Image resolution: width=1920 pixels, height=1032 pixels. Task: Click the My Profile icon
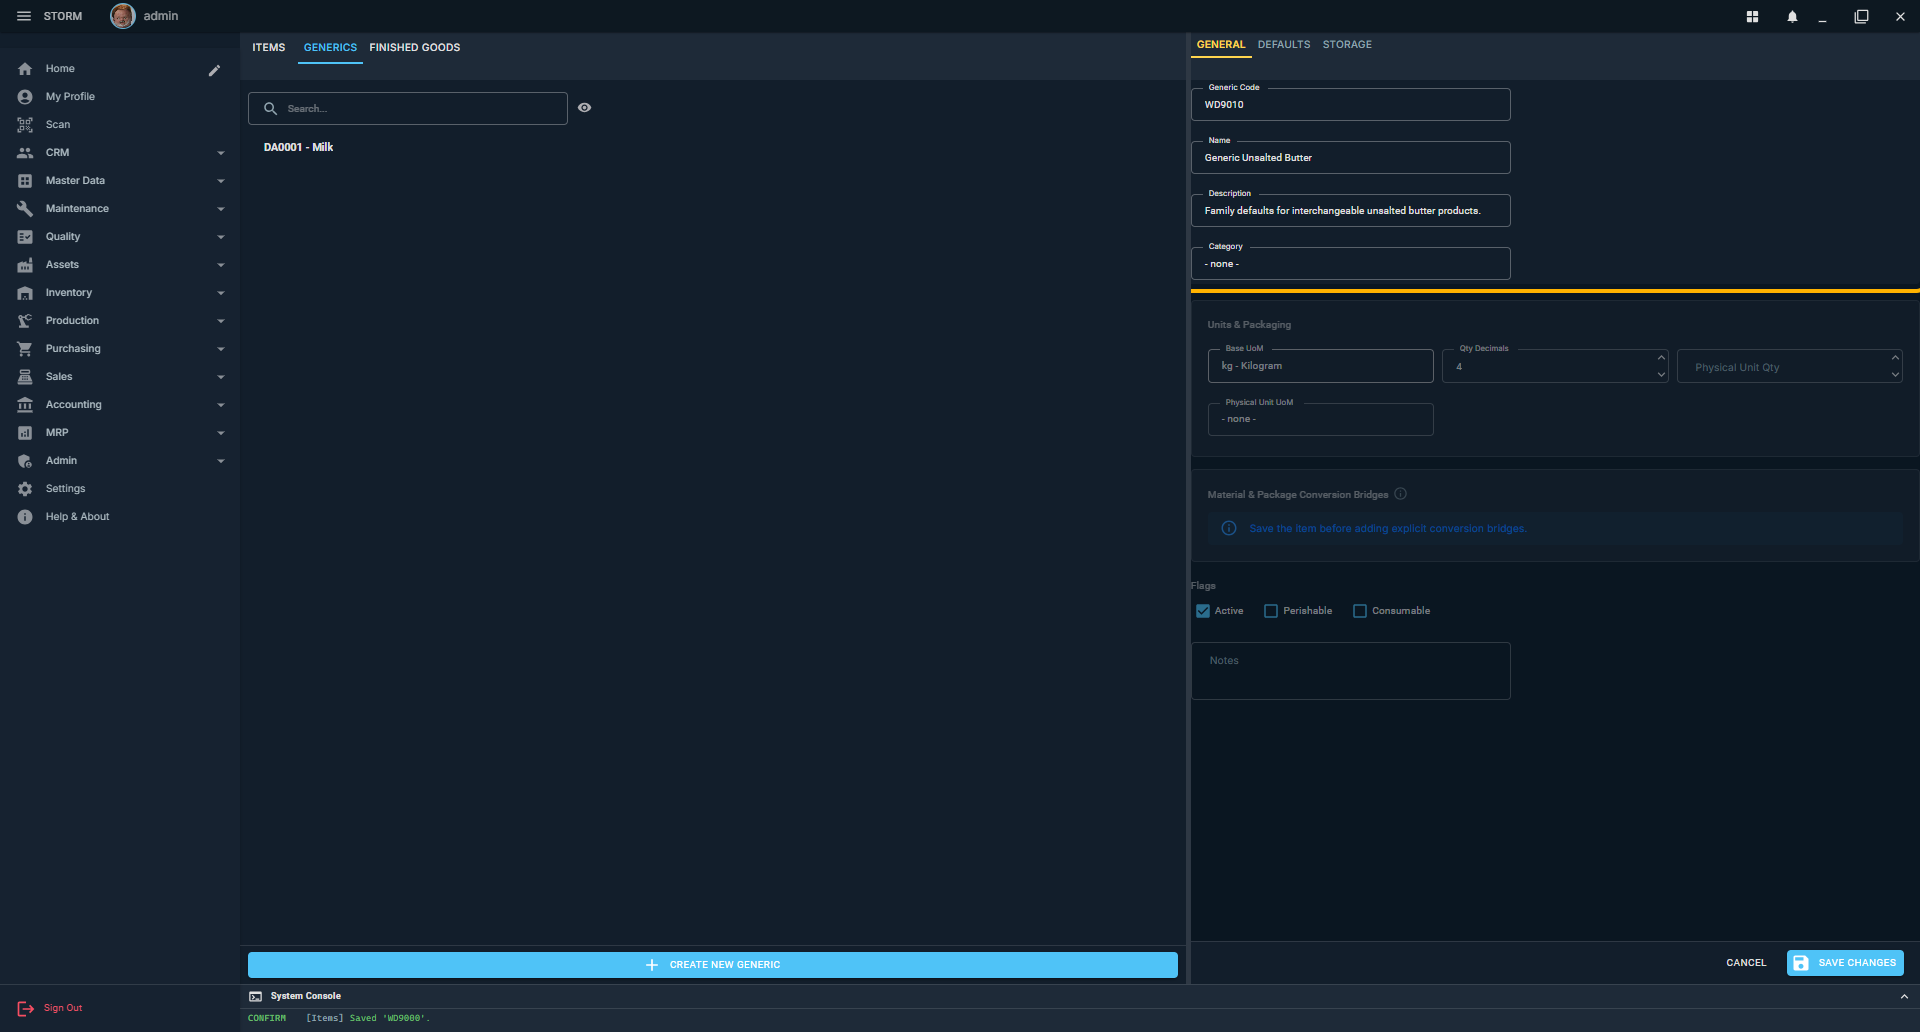tap(25, 97)
